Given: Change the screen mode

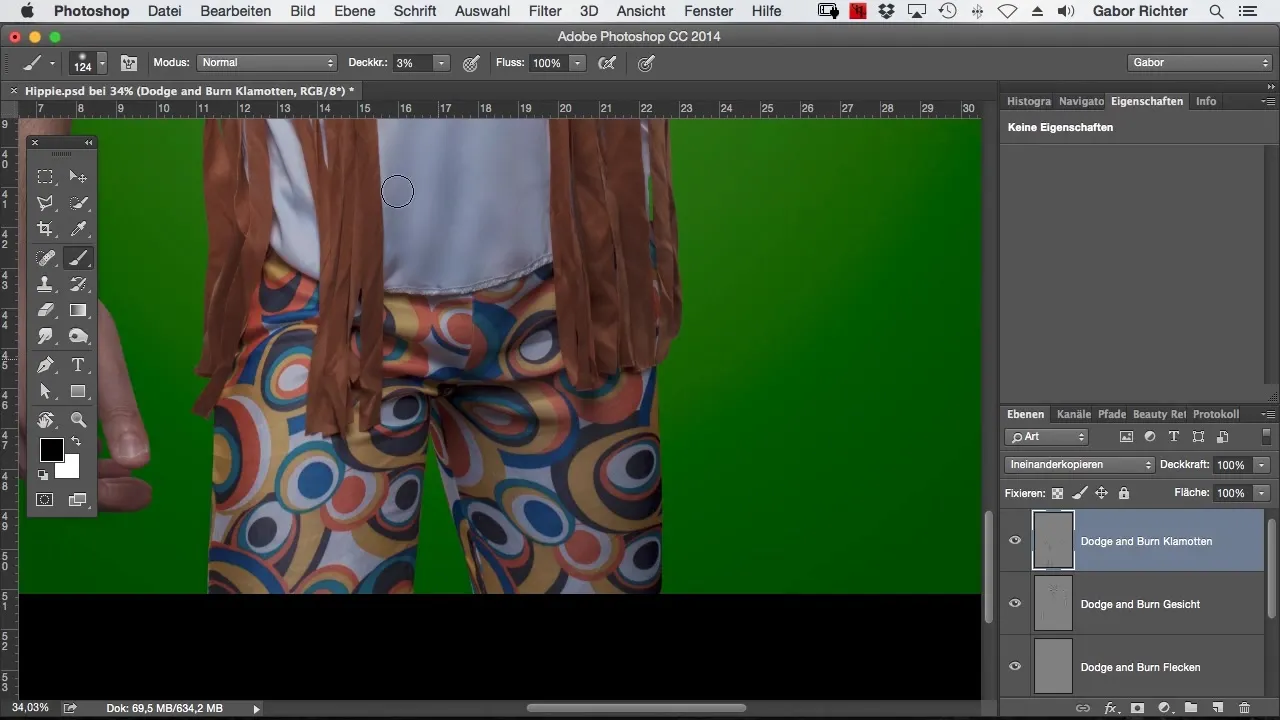Looking at the screenshot, I should click(x=78, y=500).
